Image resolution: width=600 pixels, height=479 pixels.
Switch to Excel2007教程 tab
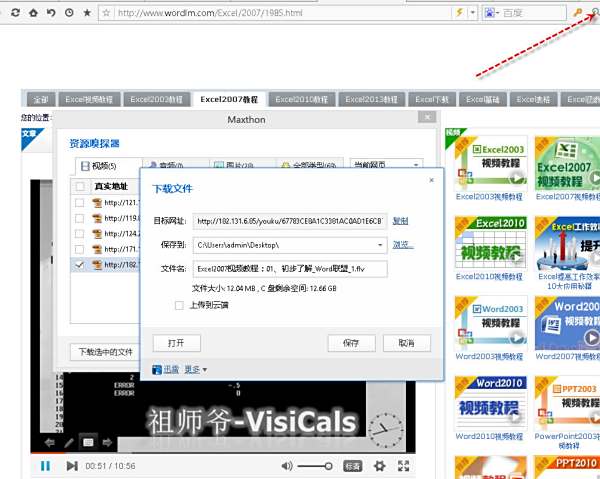(229, 99)
